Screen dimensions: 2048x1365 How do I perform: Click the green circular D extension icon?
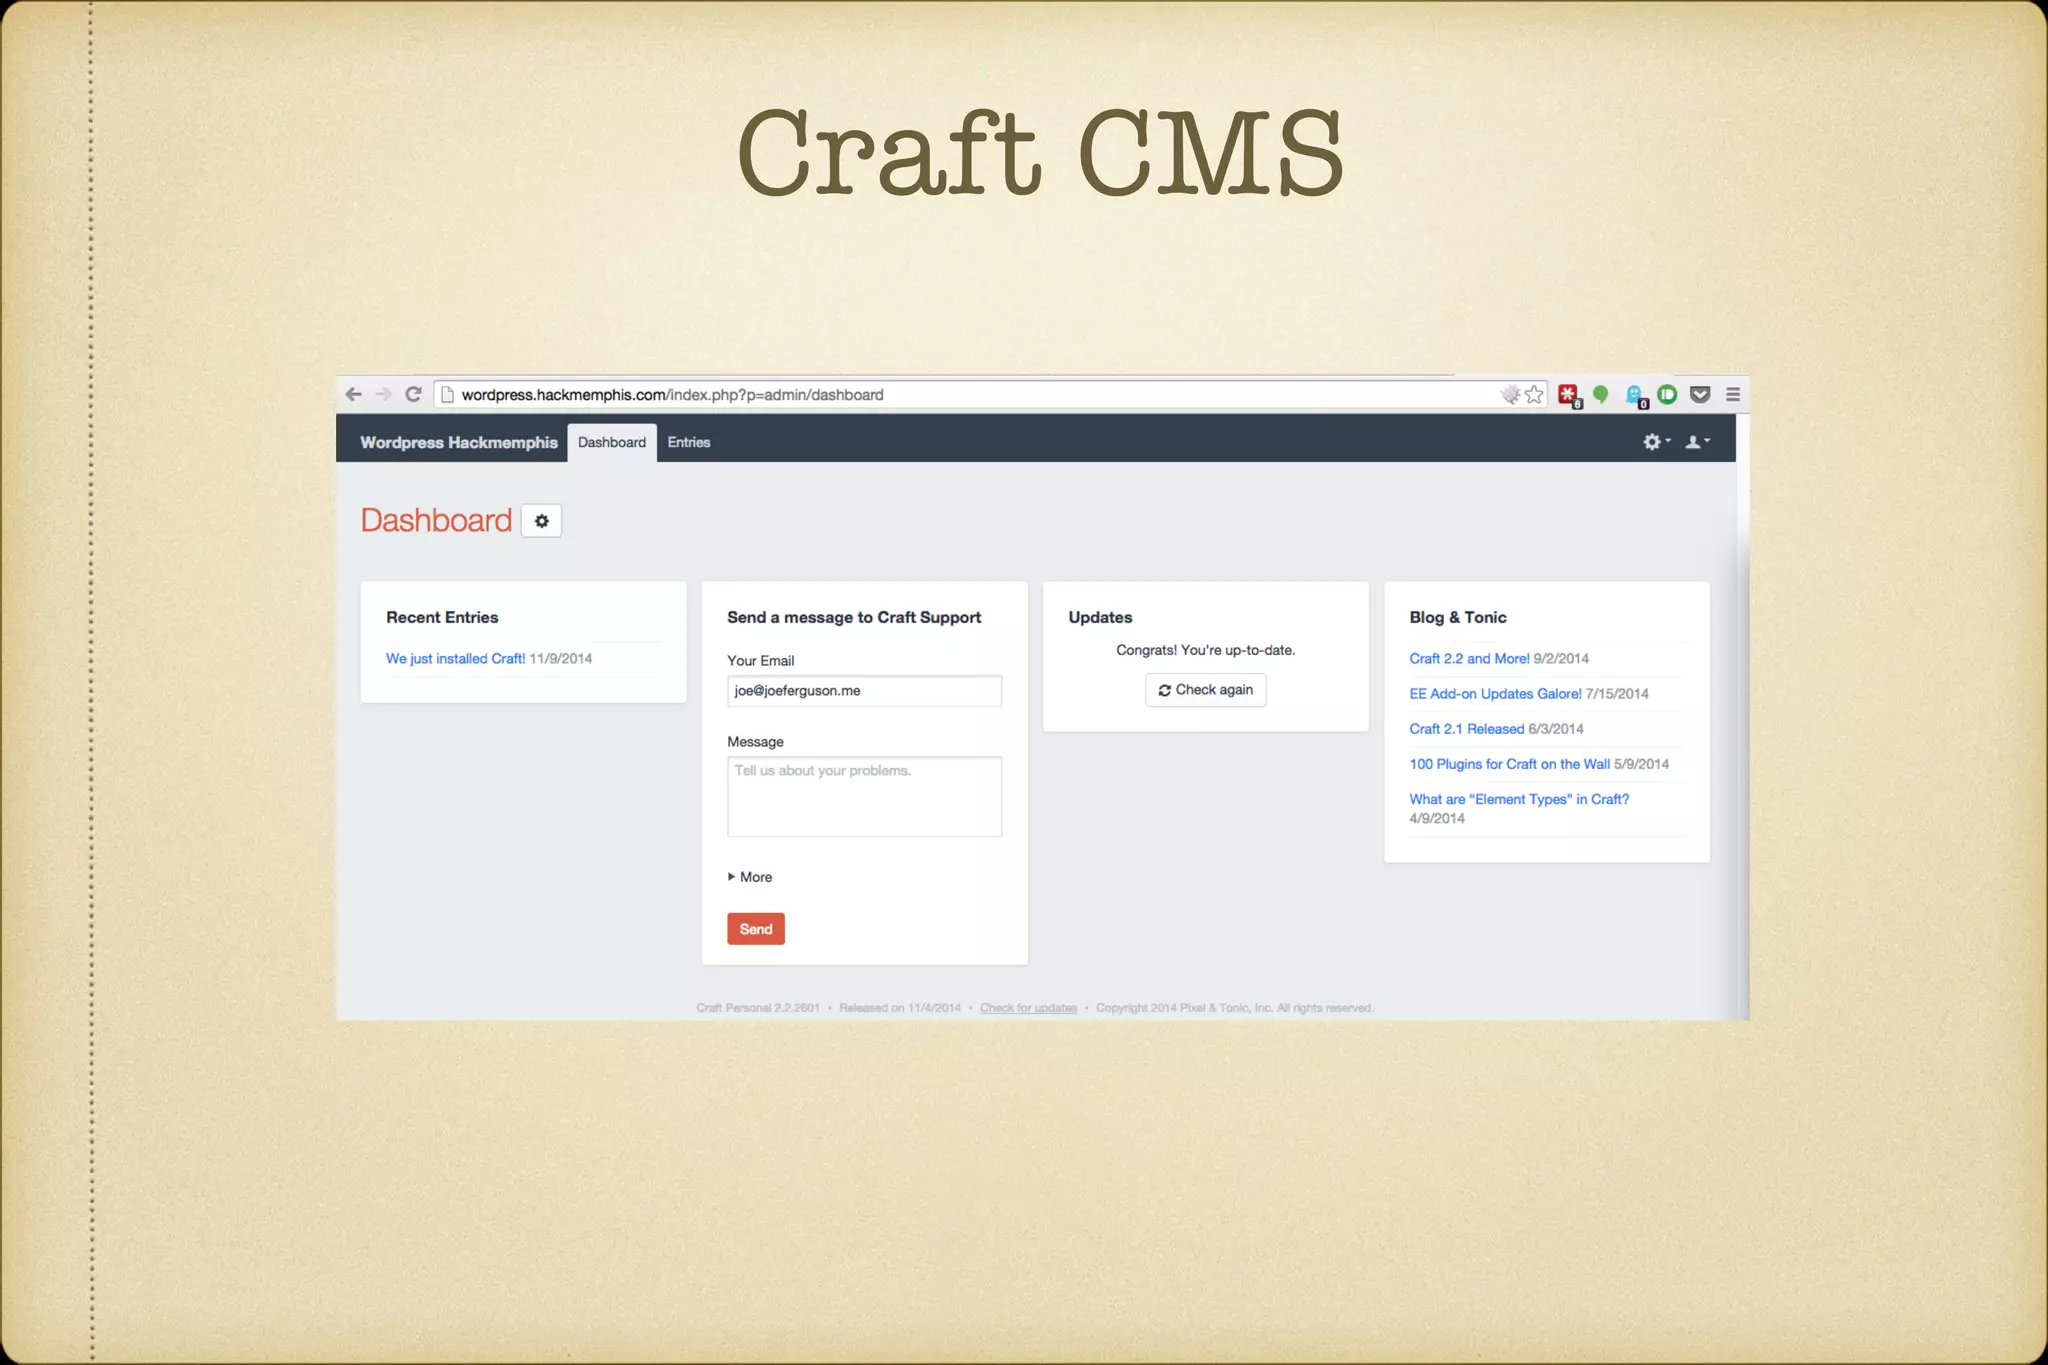click(x=1667, y=394)
